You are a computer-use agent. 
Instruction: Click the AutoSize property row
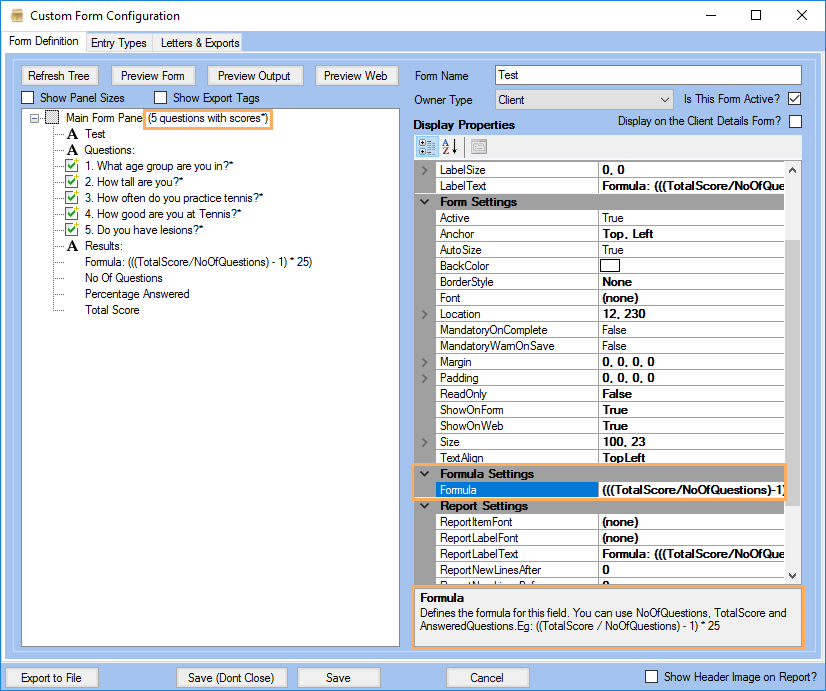pos(610,250)
